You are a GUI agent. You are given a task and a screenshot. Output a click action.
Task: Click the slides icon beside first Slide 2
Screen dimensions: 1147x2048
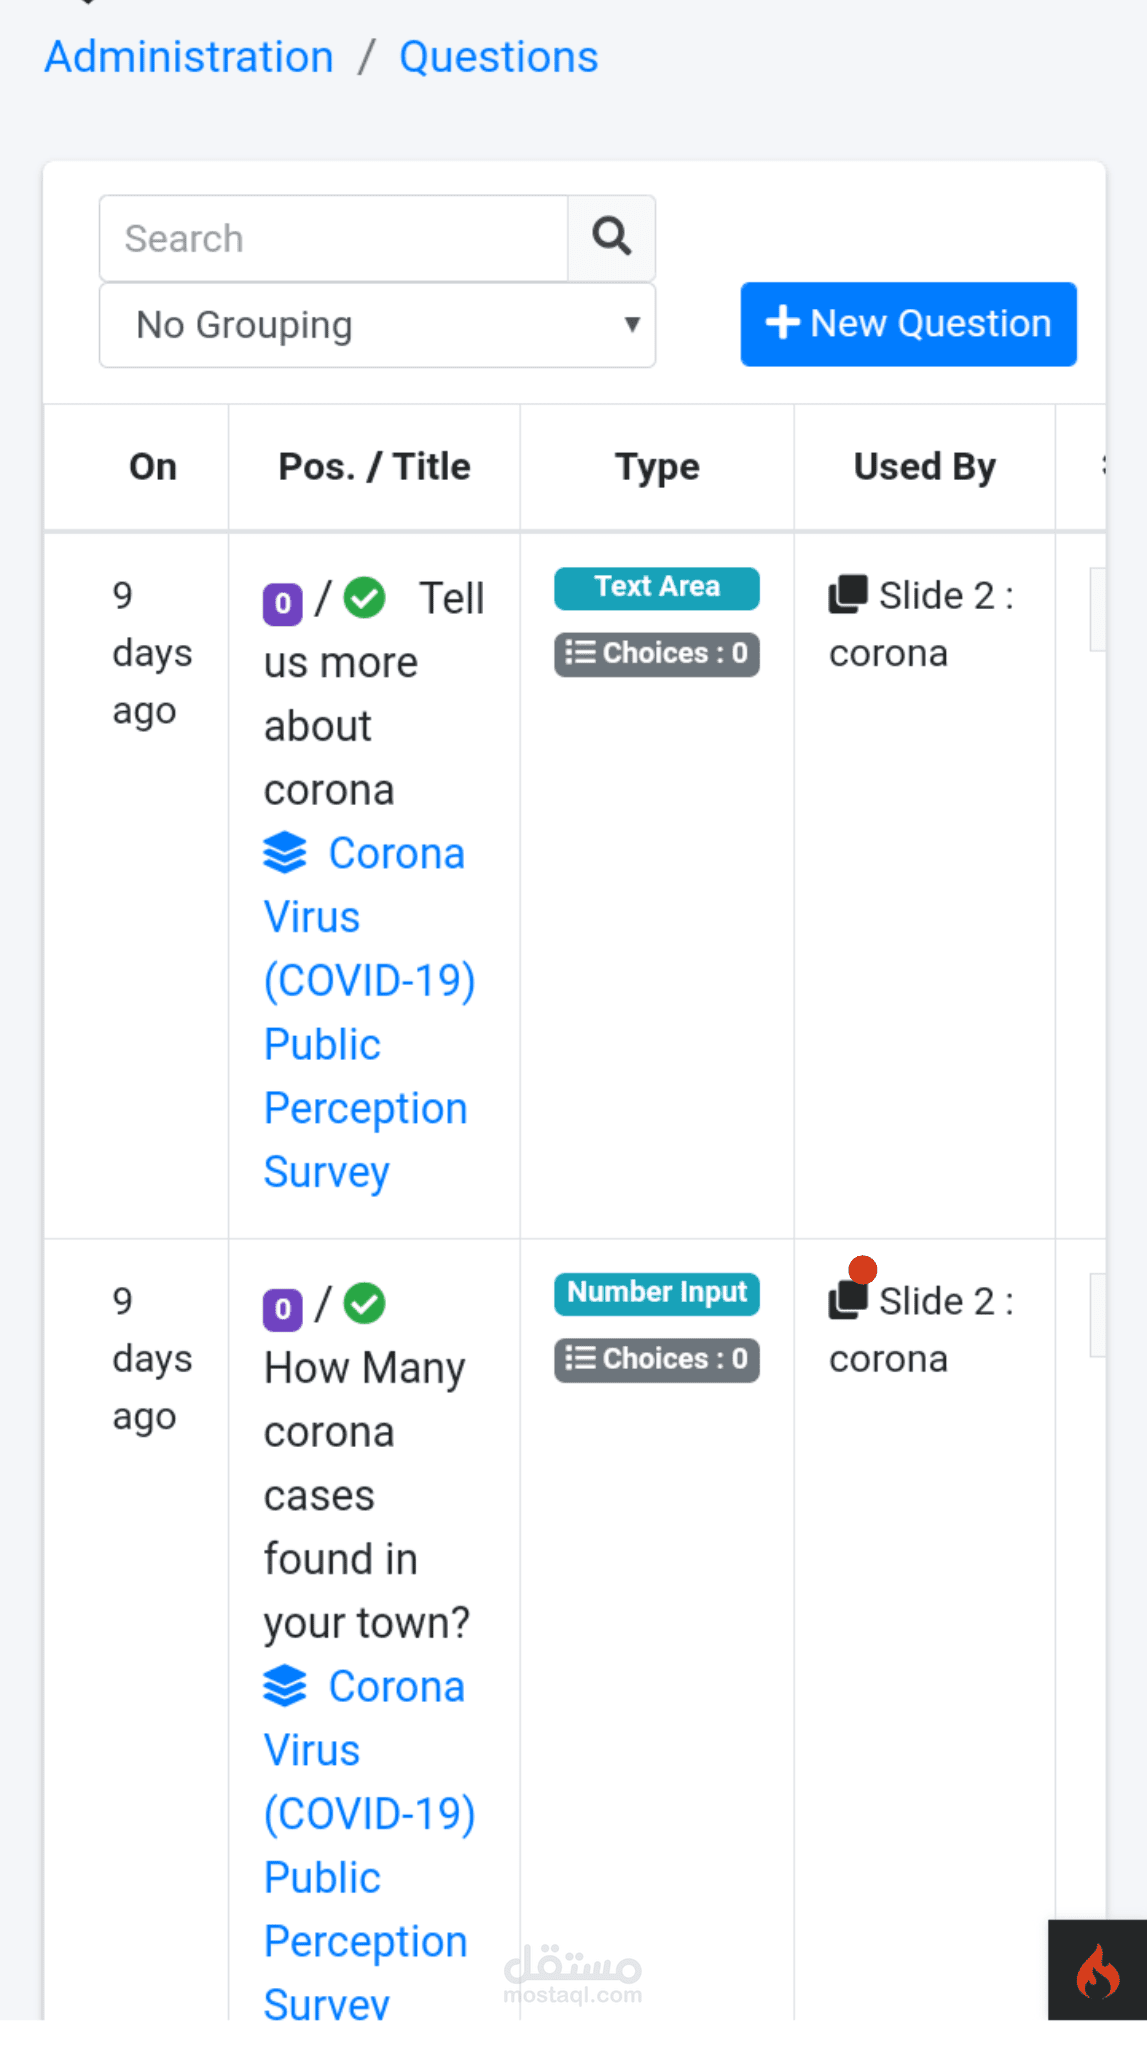click(848, 594)
